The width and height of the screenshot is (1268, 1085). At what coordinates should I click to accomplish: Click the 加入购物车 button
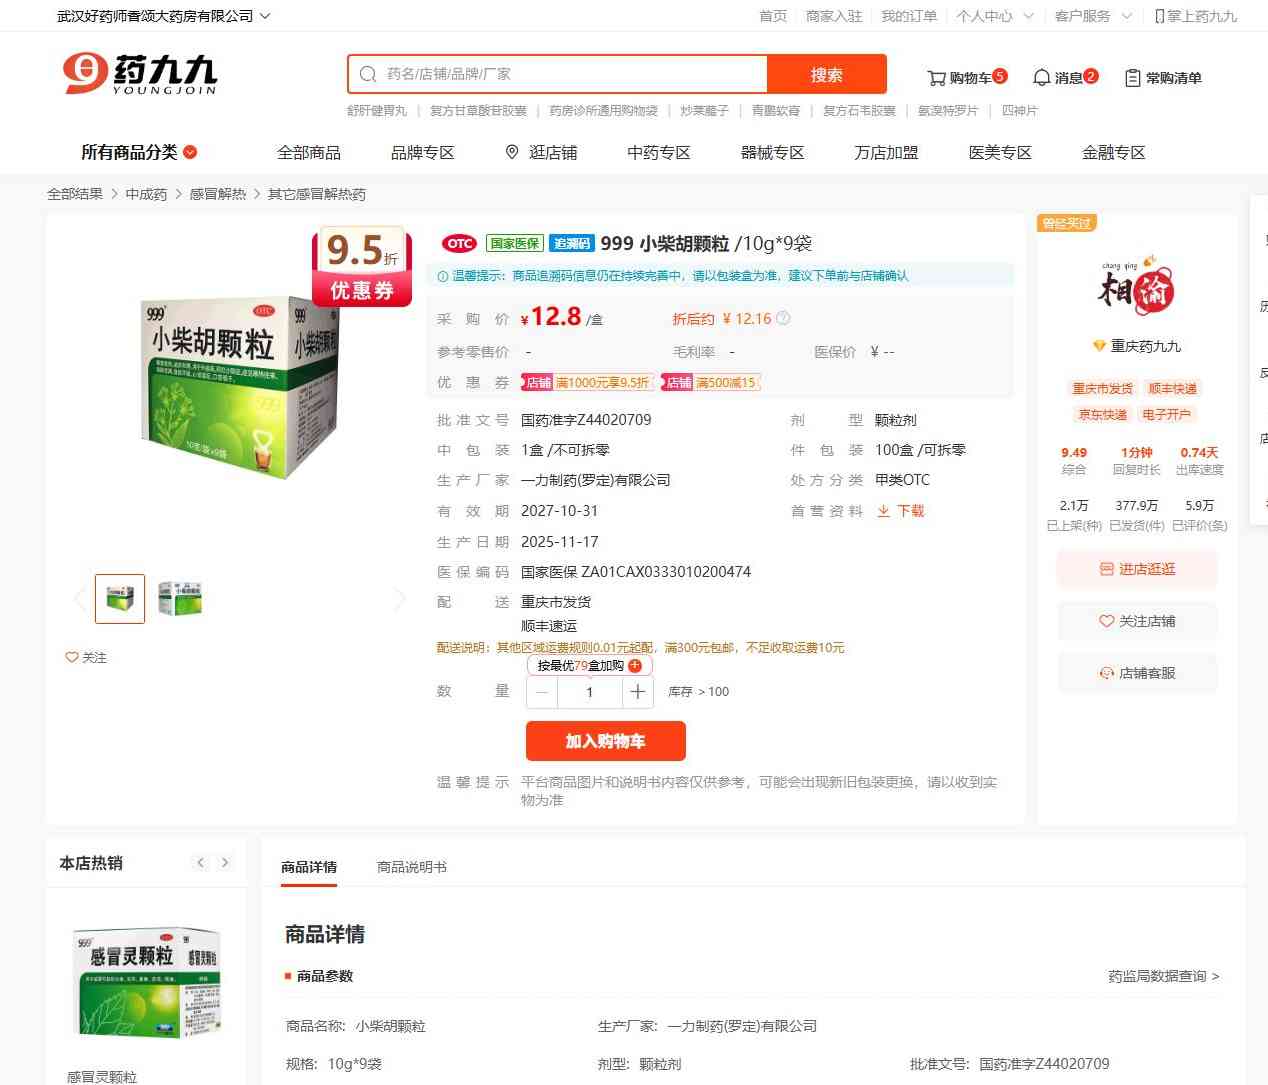(606, 741)
